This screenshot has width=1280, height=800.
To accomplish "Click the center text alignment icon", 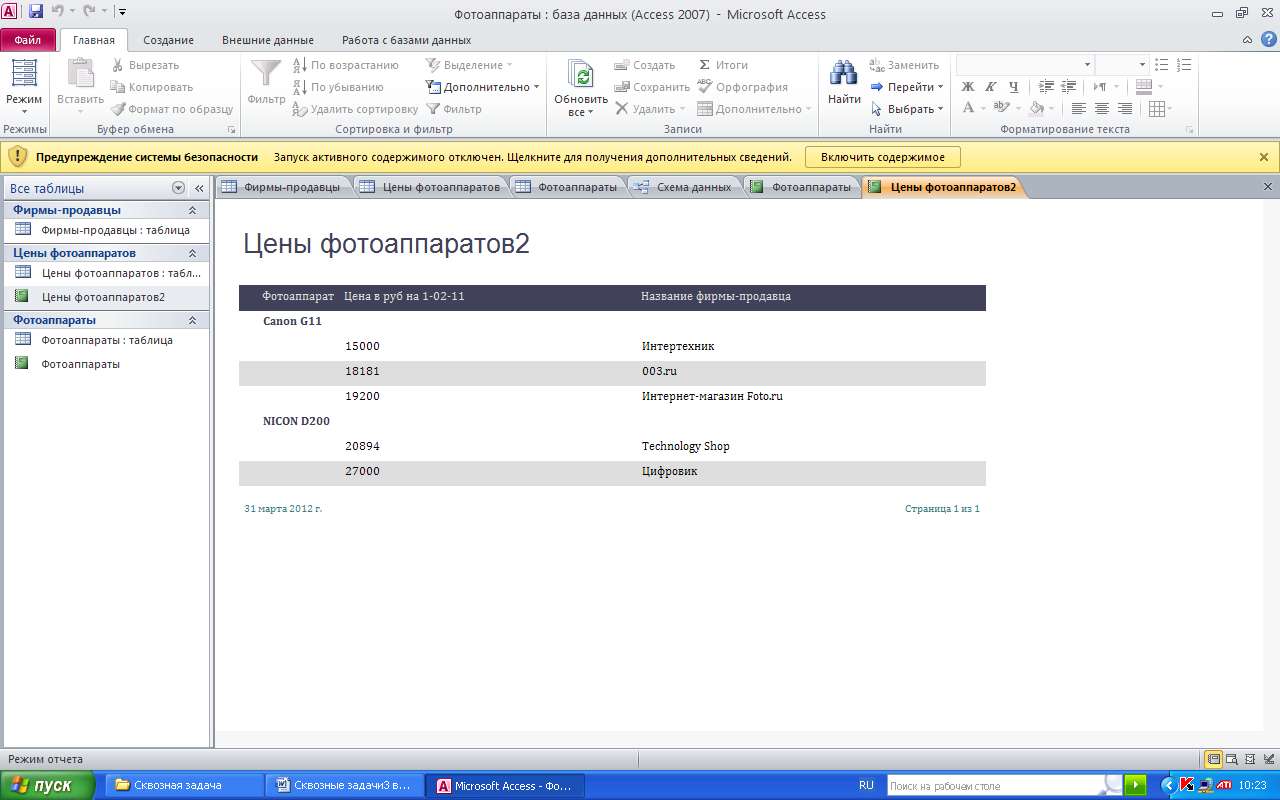I will (x=1101, y=109).
